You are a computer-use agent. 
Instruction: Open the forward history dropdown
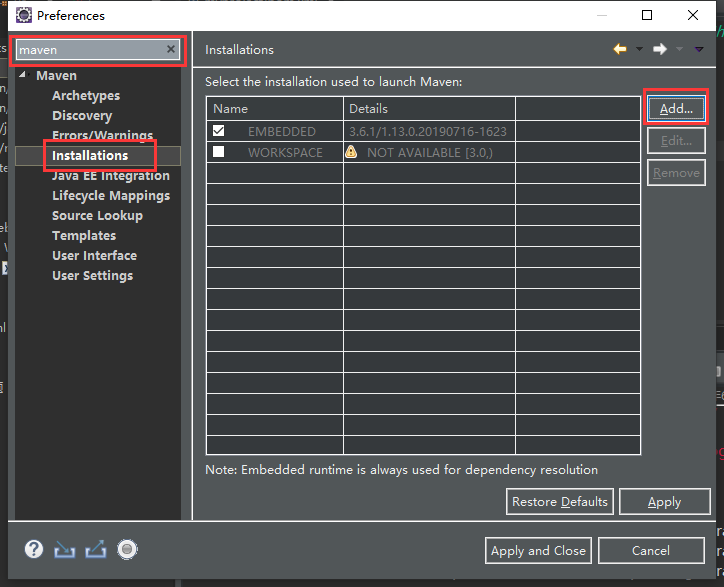pos(679,49)
